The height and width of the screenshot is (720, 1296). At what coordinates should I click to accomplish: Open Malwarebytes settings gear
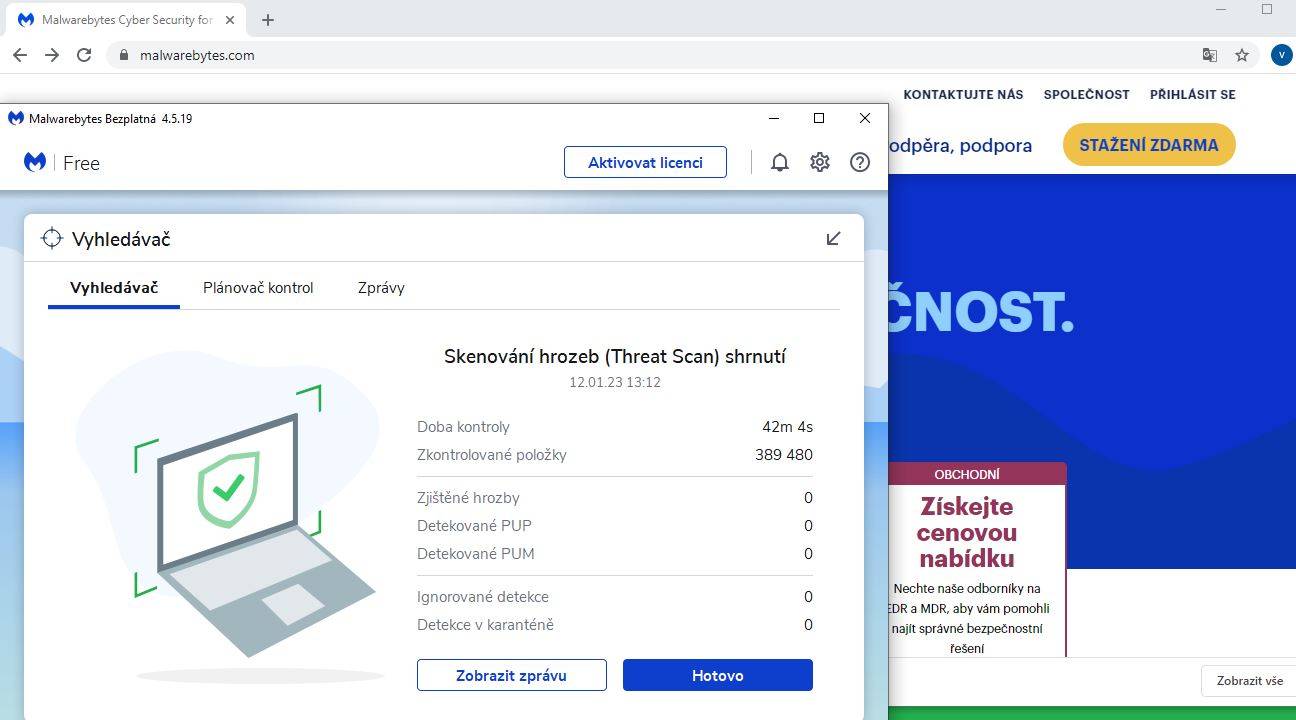pyautogui.click(x=820, y=162)
